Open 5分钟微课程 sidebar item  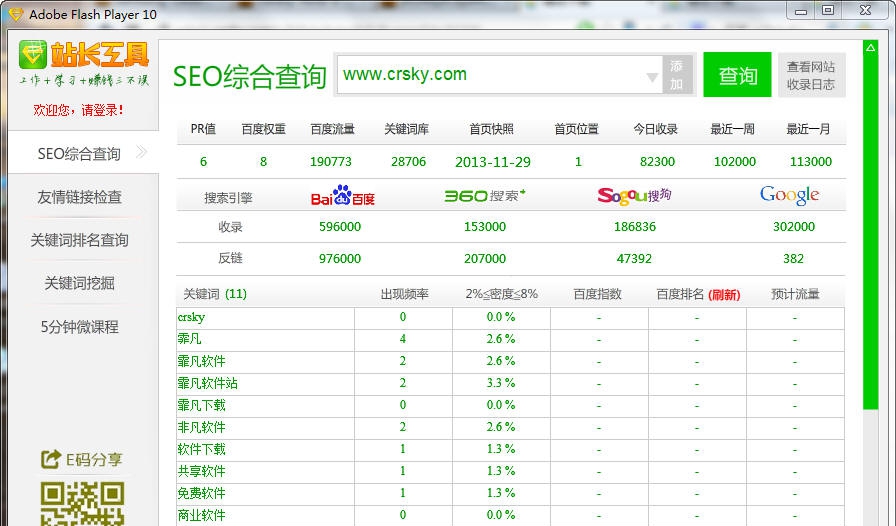point(79,326)
